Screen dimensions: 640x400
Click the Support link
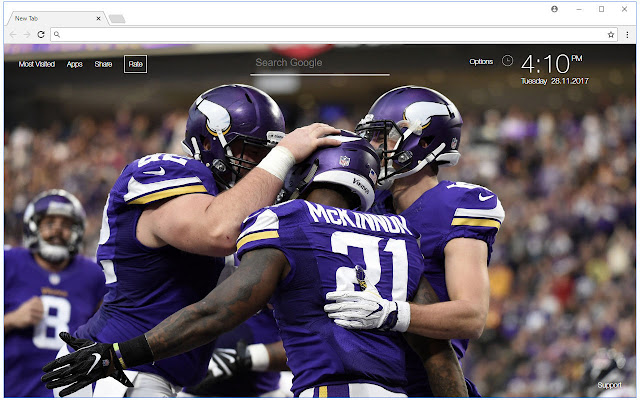[609, 385]
